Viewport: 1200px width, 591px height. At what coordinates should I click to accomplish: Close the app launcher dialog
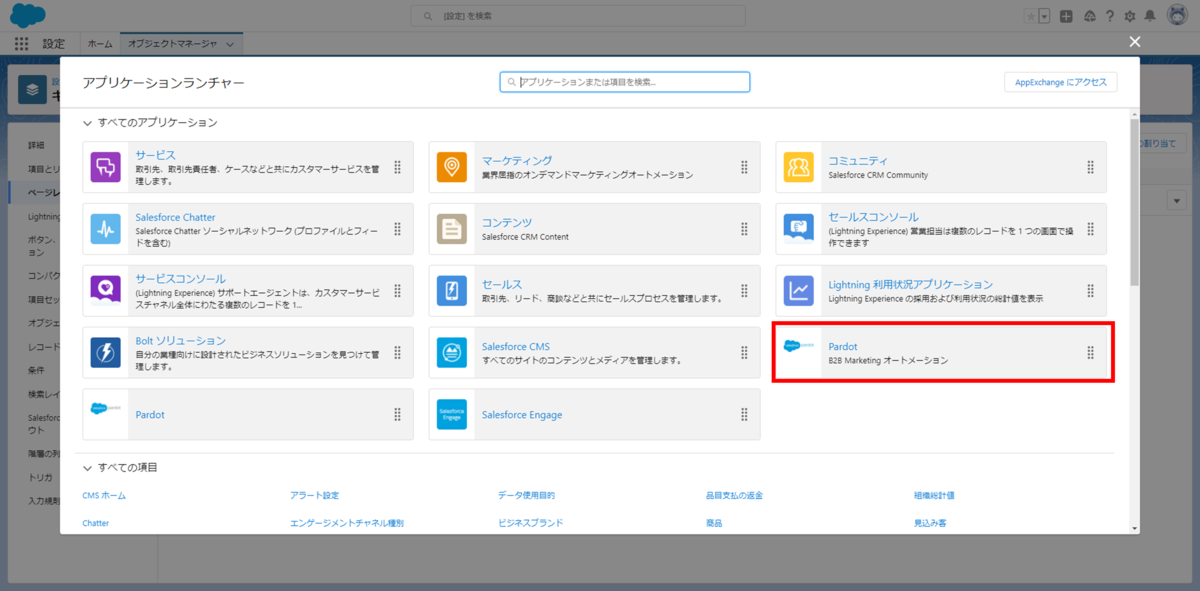(1134, 41)
